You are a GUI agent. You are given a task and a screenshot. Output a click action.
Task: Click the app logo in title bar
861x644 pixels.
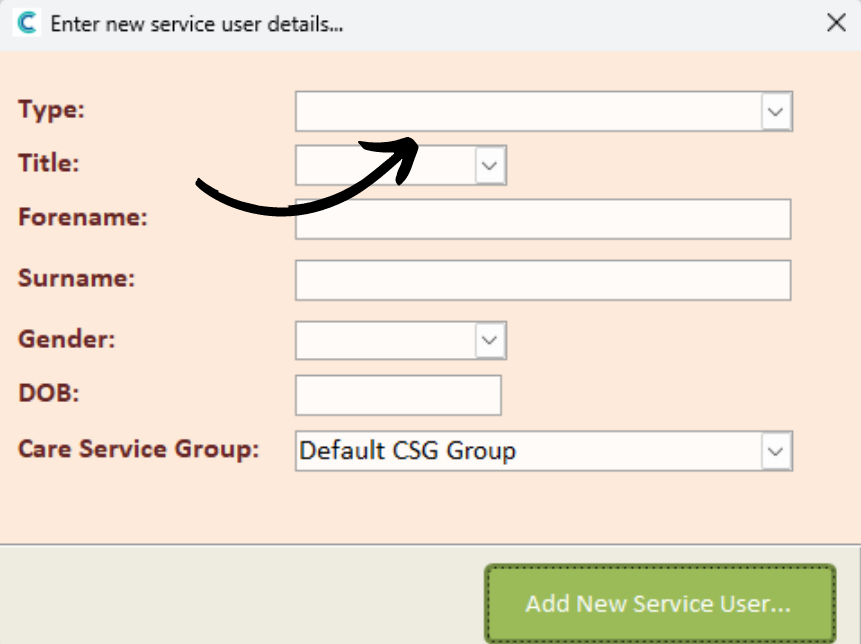click(26, 23)
